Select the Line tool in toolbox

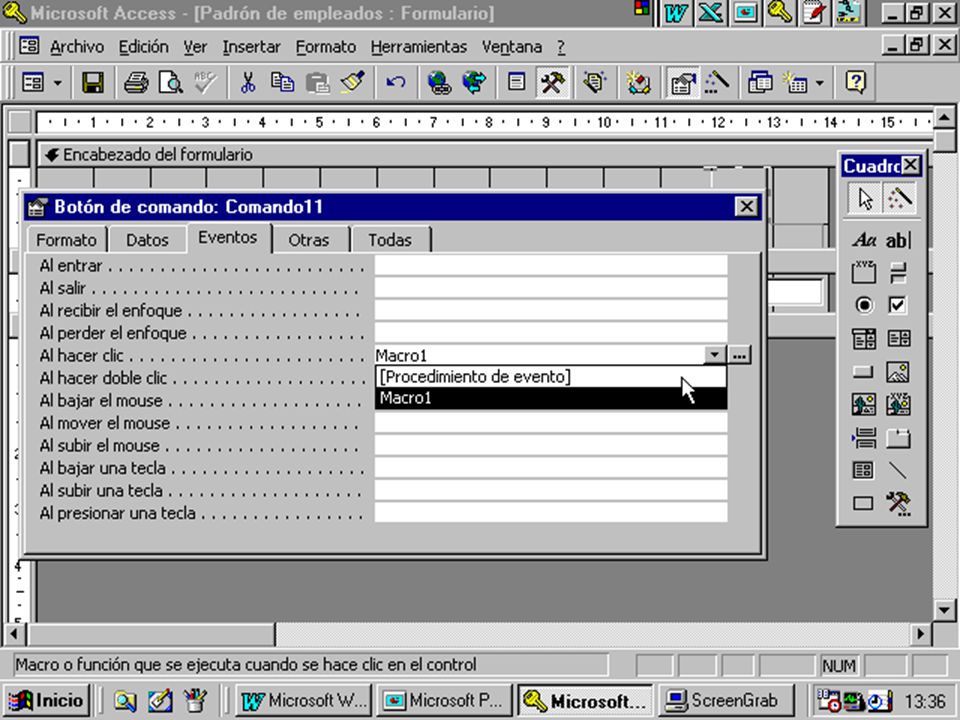pos(898,470)
